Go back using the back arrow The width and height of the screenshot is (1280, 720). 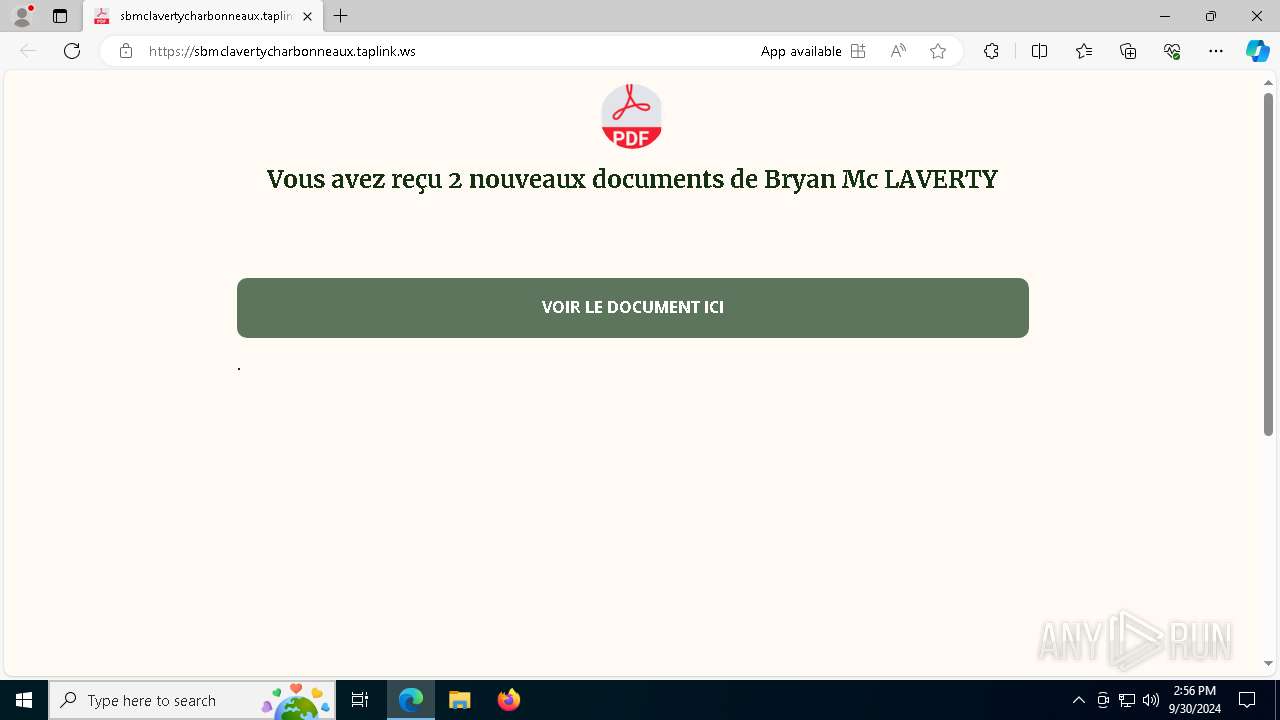[28, 51]
